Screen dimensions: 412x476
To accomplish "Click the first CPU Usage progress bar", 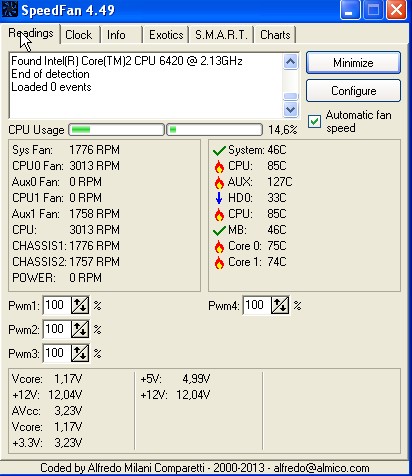I will tap(116, 130).
